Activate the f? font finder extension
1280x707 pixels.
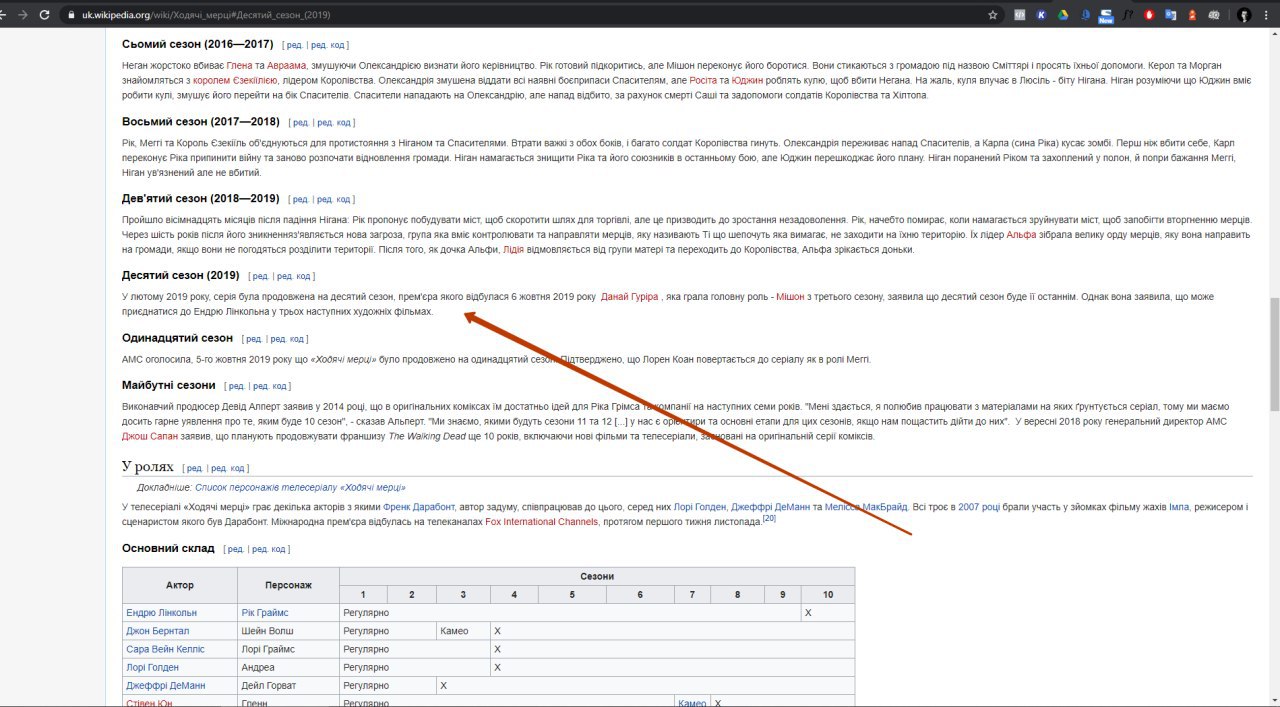[1128, 15]
